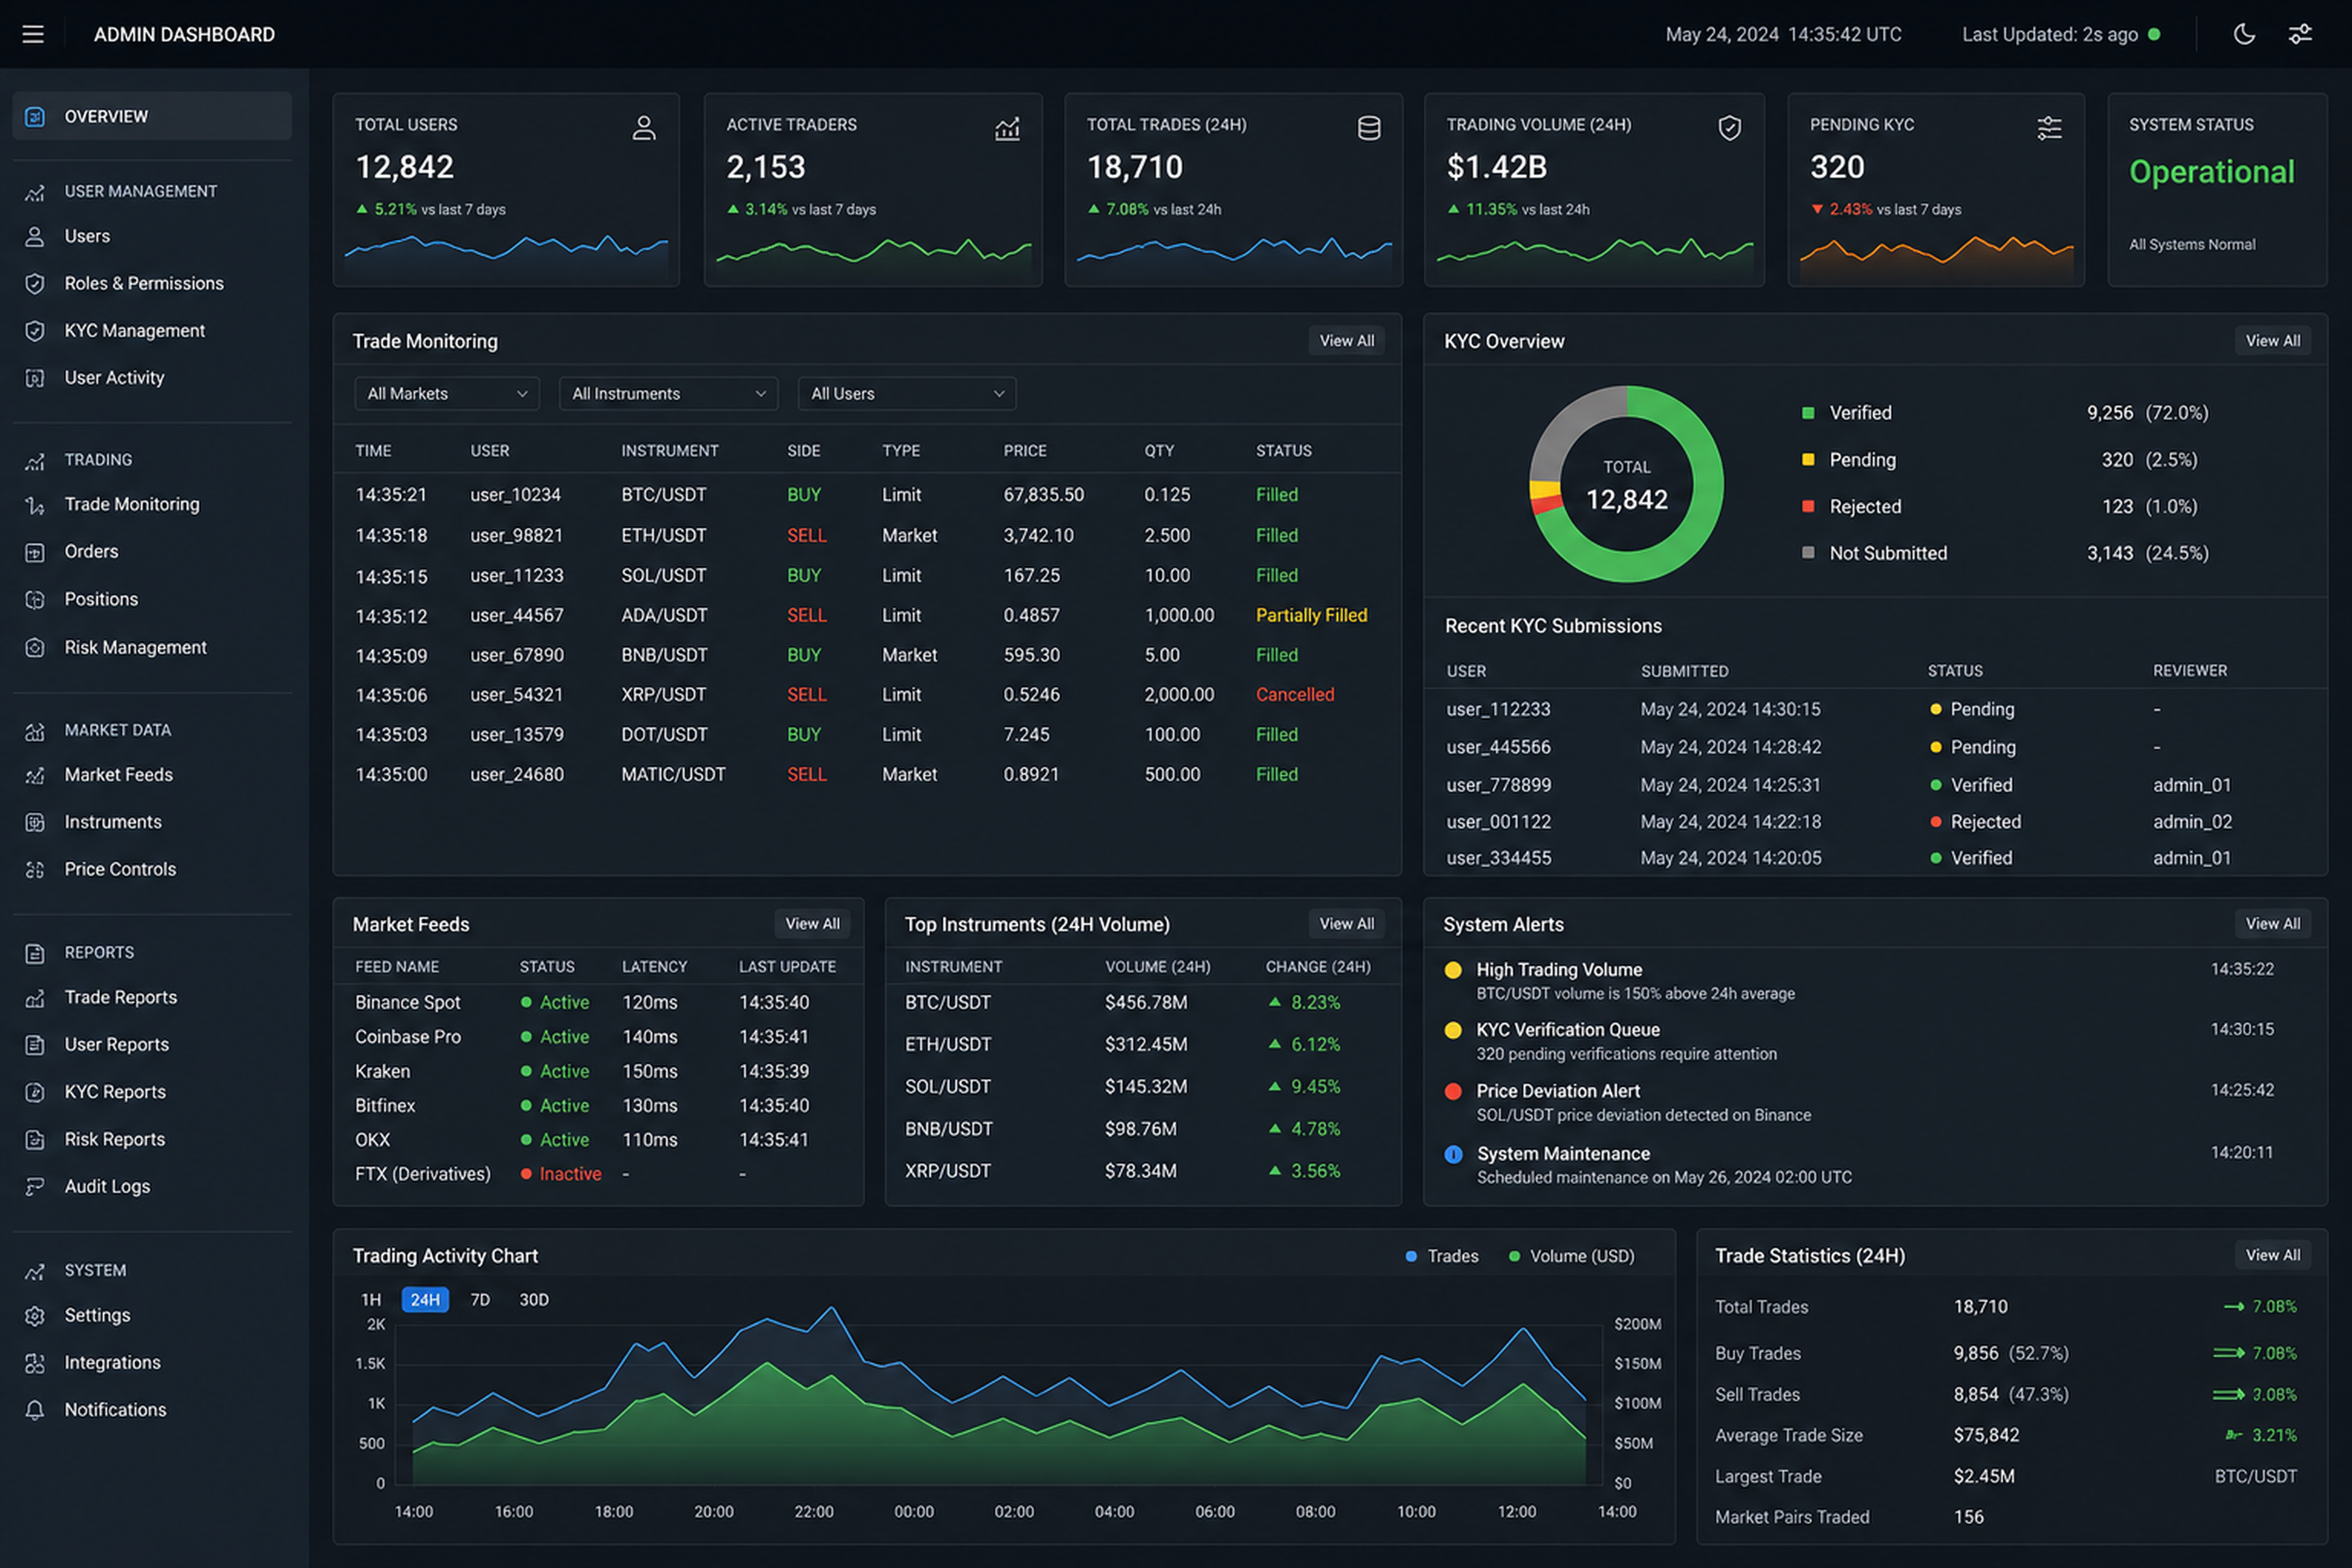Click the Risk Management sidebar icon
This screenshot has width=2352, height=1568.
[x=35, y=648]
